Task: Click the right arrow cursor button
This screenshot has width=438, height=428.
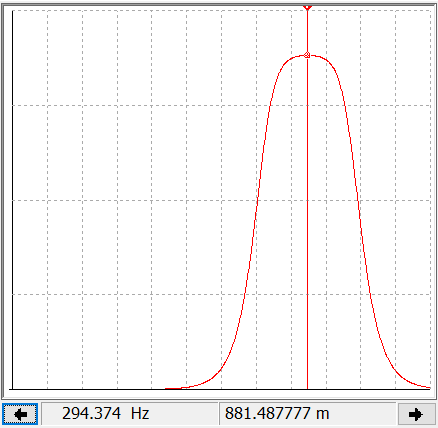Action: pos(417,414)
